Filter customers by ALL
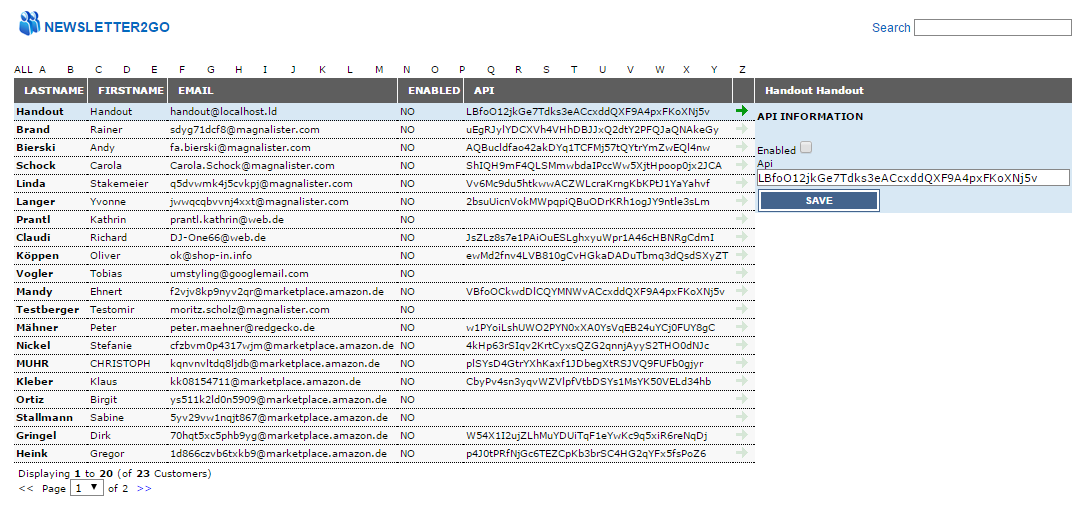The height and width of the screenshot is (515, 1077). pos(23,69)
